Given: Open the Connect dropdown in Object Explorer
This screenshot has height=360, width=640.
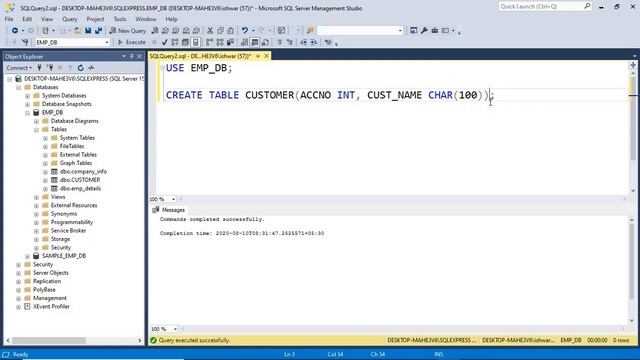Looking at the screenshot, I should click(x=19, y=68).
